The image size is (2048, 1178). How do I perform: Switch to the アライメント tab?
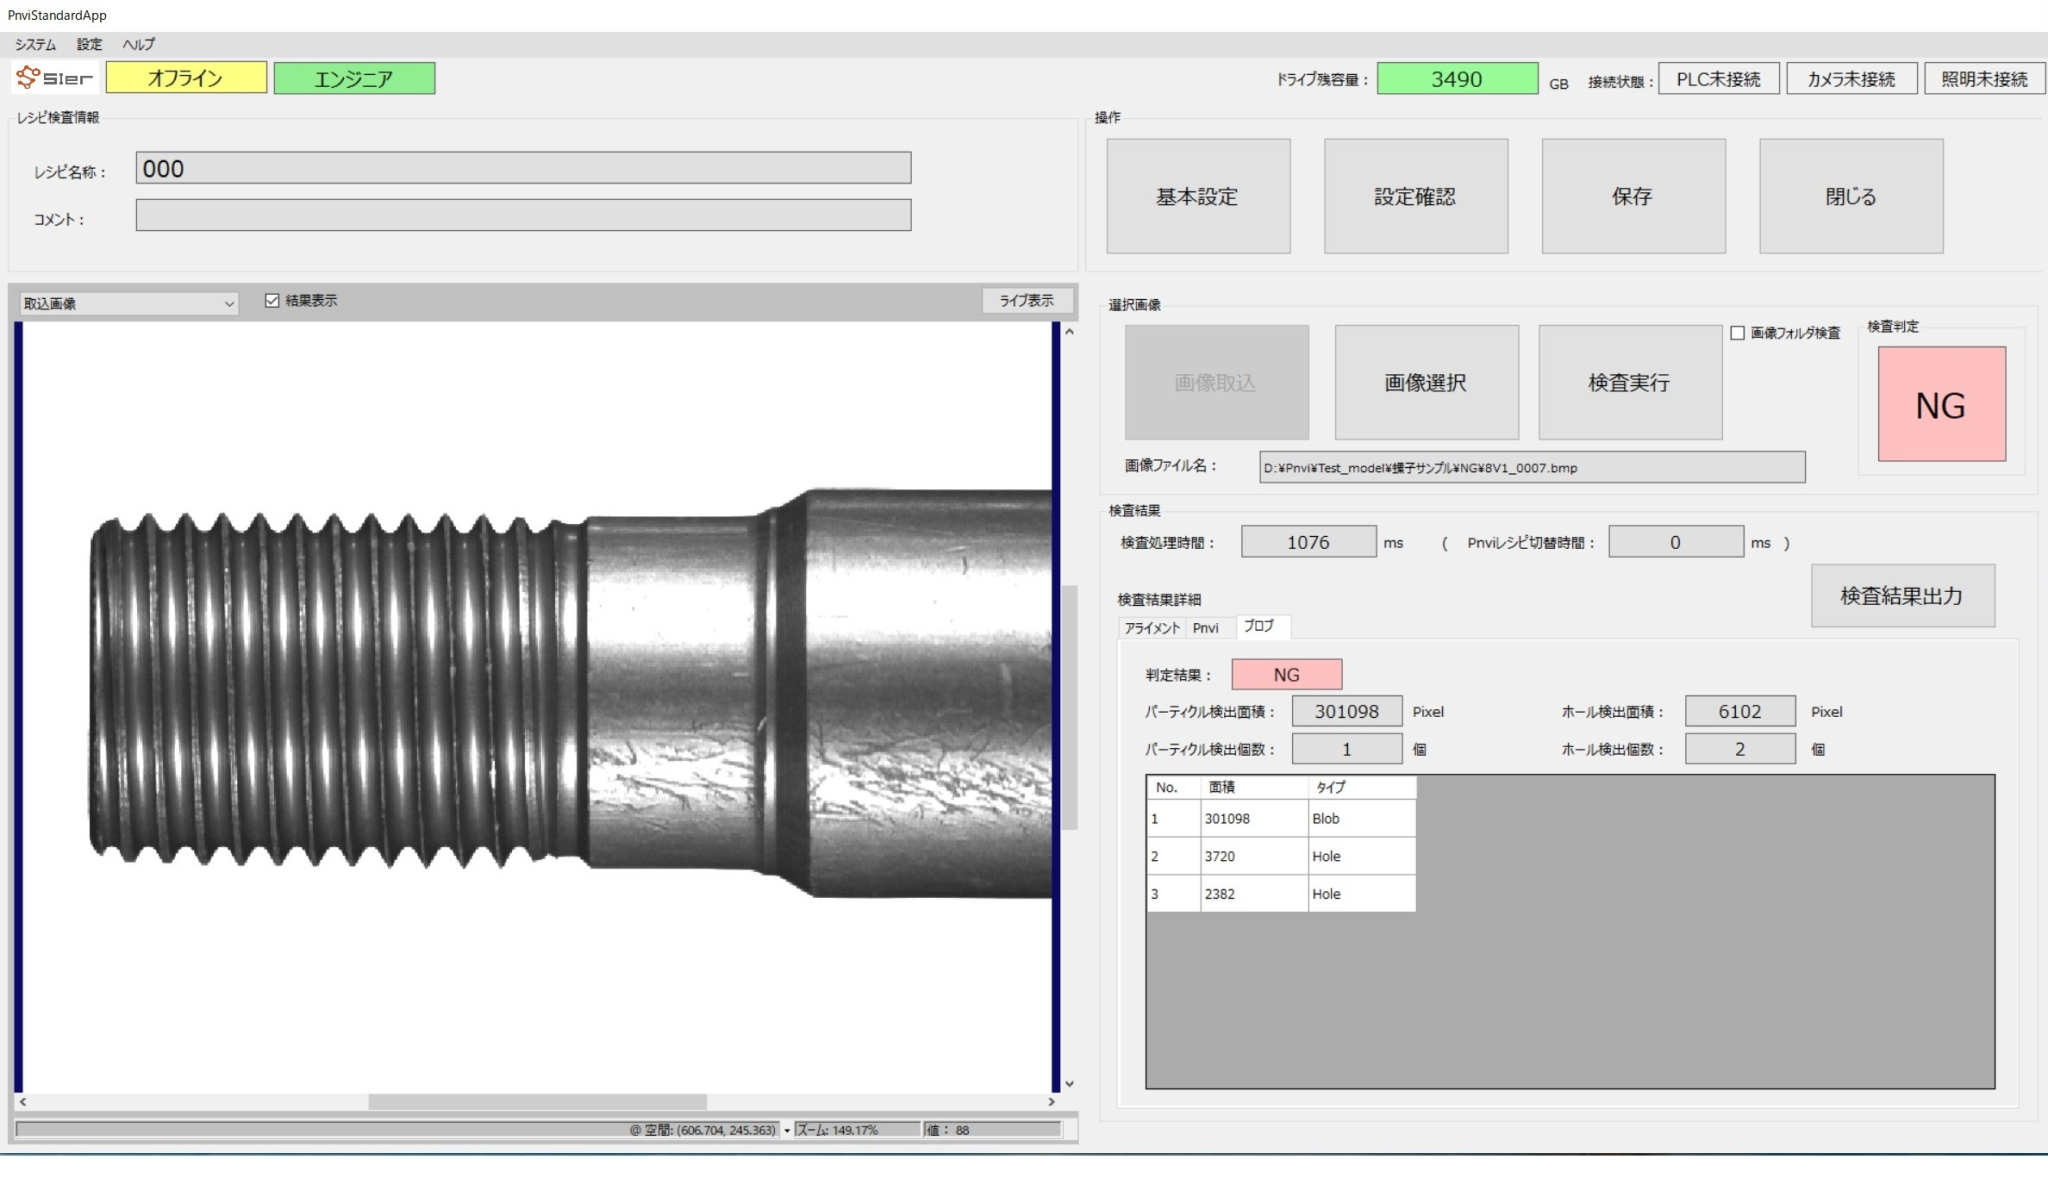tap(1152, 628)
